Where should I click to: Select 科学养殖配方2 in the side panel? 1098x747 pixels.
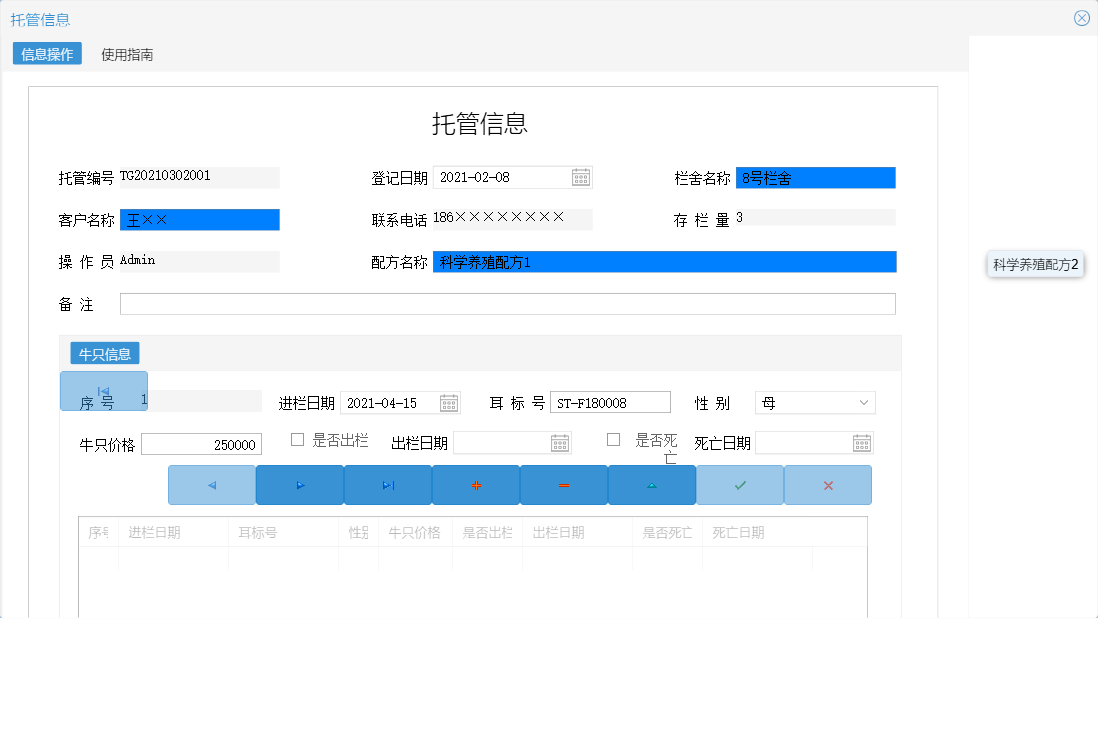coord(1035,265)
